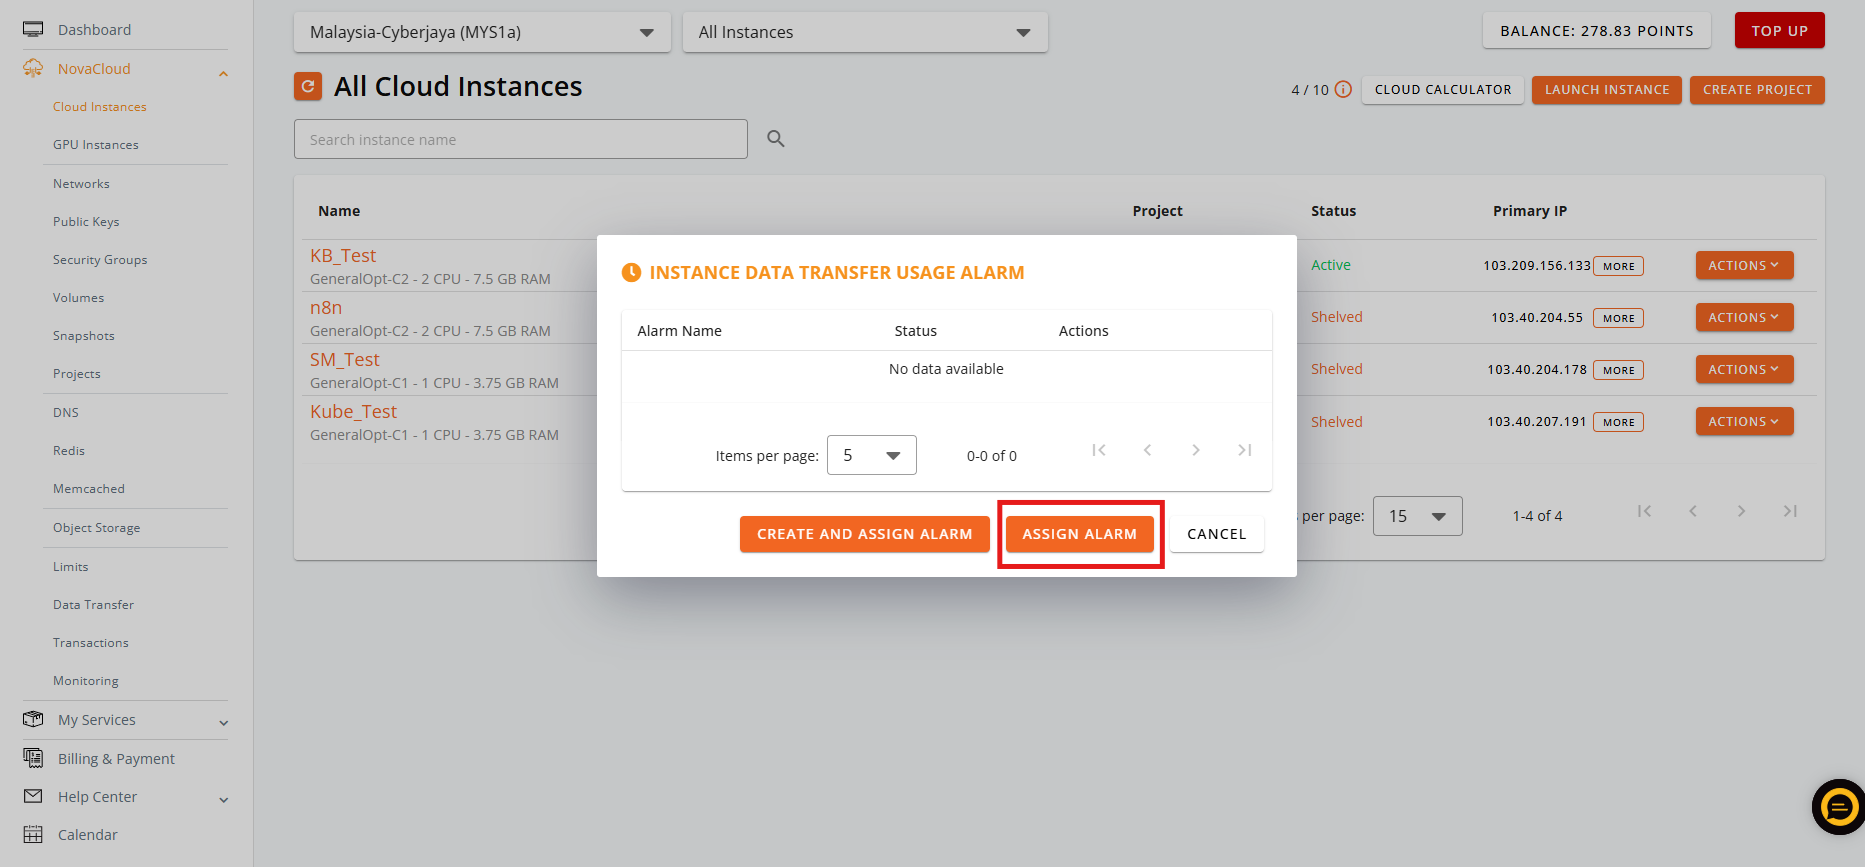Open ACTIONS menu for n8n instance
The width and height of the screenshot is (1865, 867).
click(x=1744, y=317)
